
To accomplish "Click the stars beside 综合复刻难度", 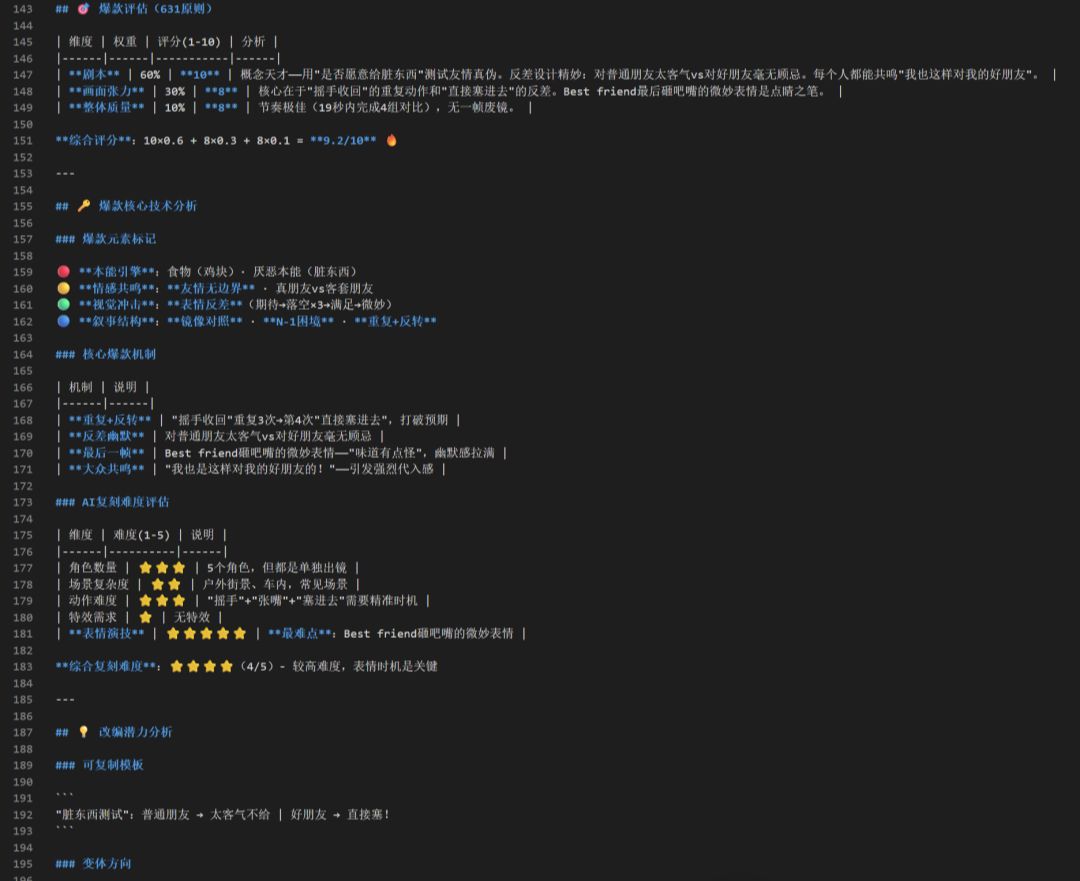I will (201, 666).
